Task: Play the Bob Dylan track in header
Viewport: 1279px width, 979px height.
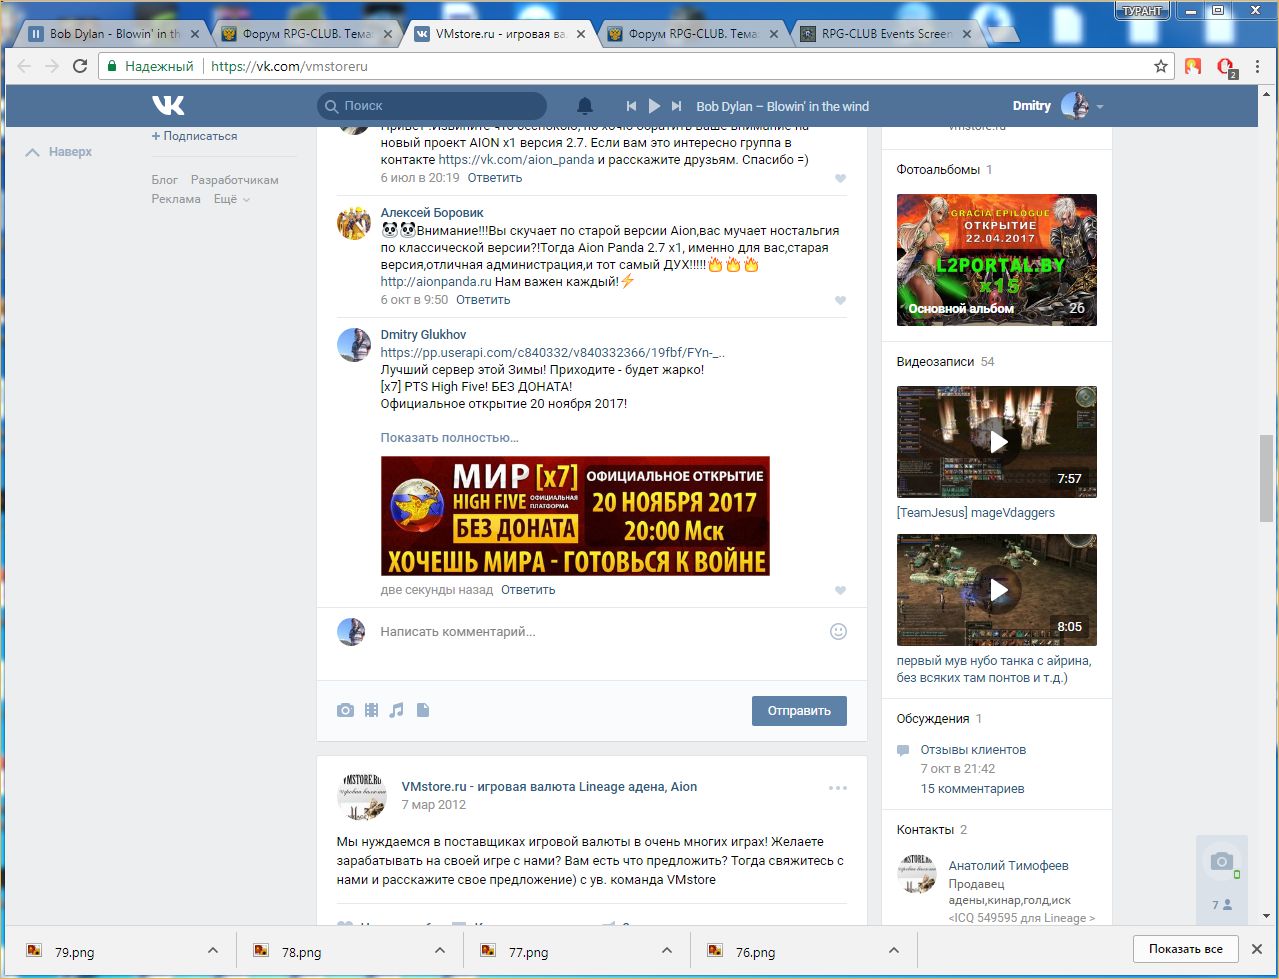Action: tap(654, 106)
